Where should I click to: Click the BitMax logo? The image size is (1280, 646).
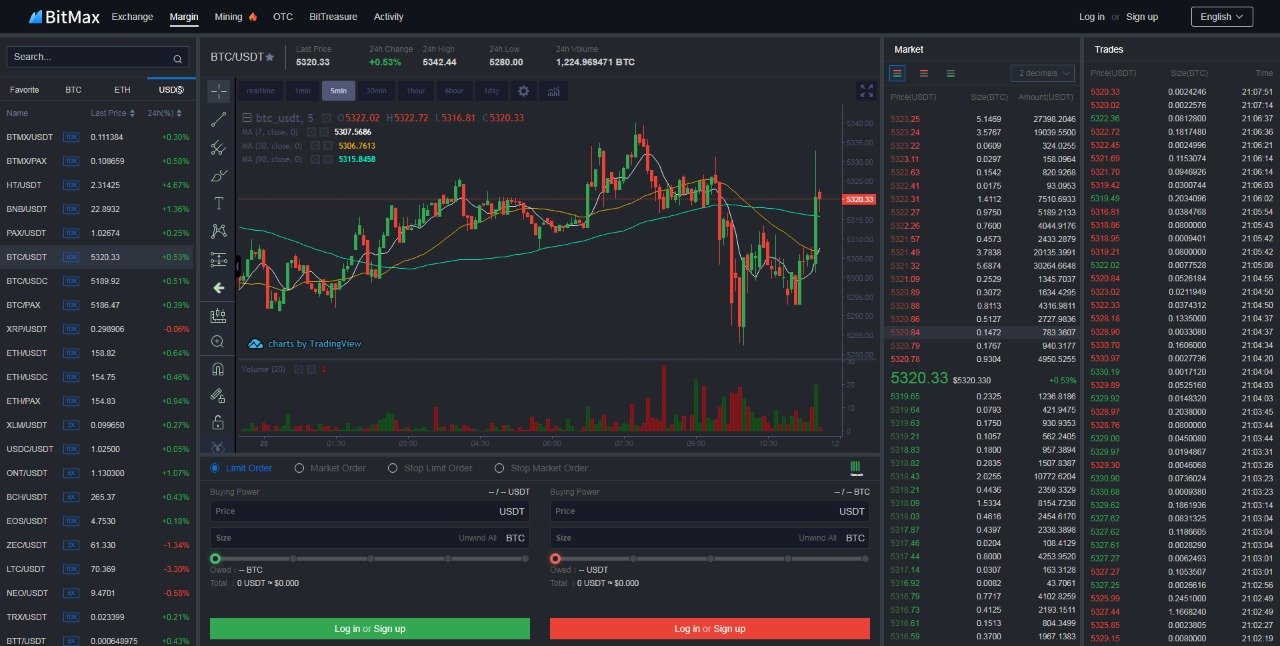(x=63, y=16)
